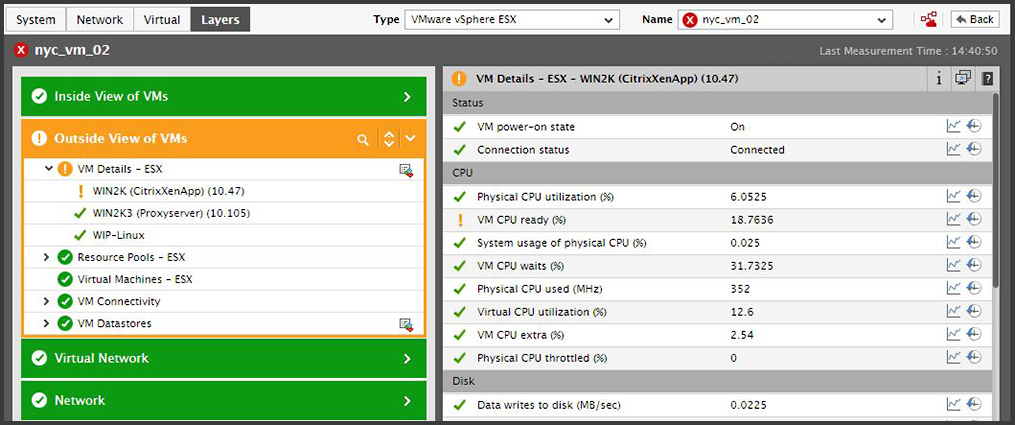Open help question-mark icon in details header
The width and height of the screenshot is (1015, 425).
tap(987, 79)
